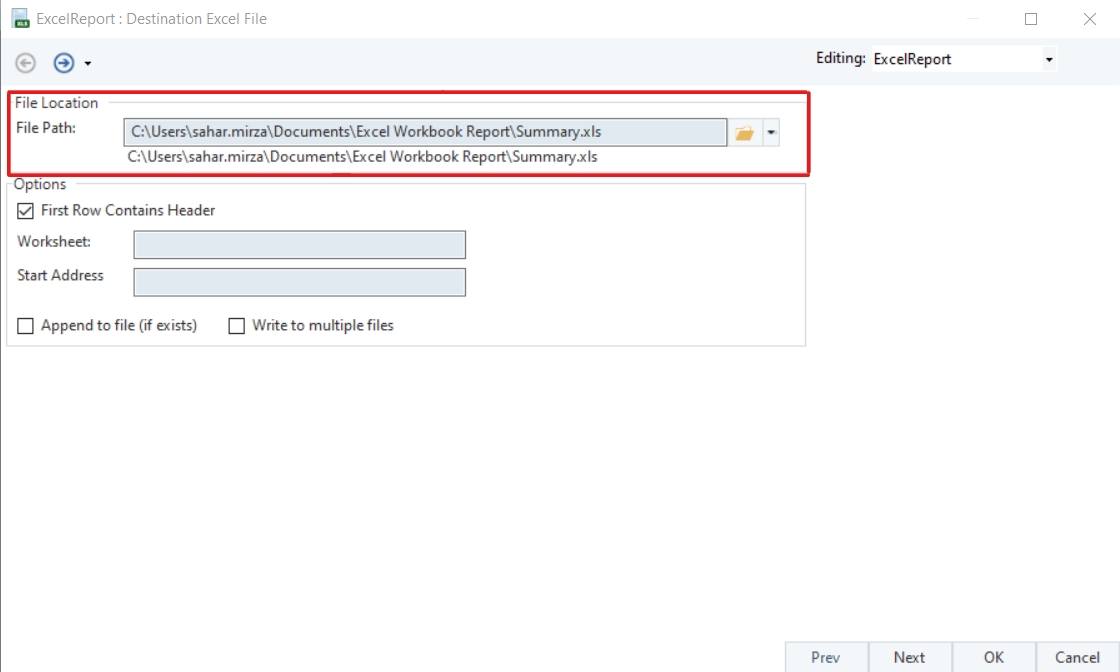
Task: Check Write to multiple files option
Action: click(237, 326)
